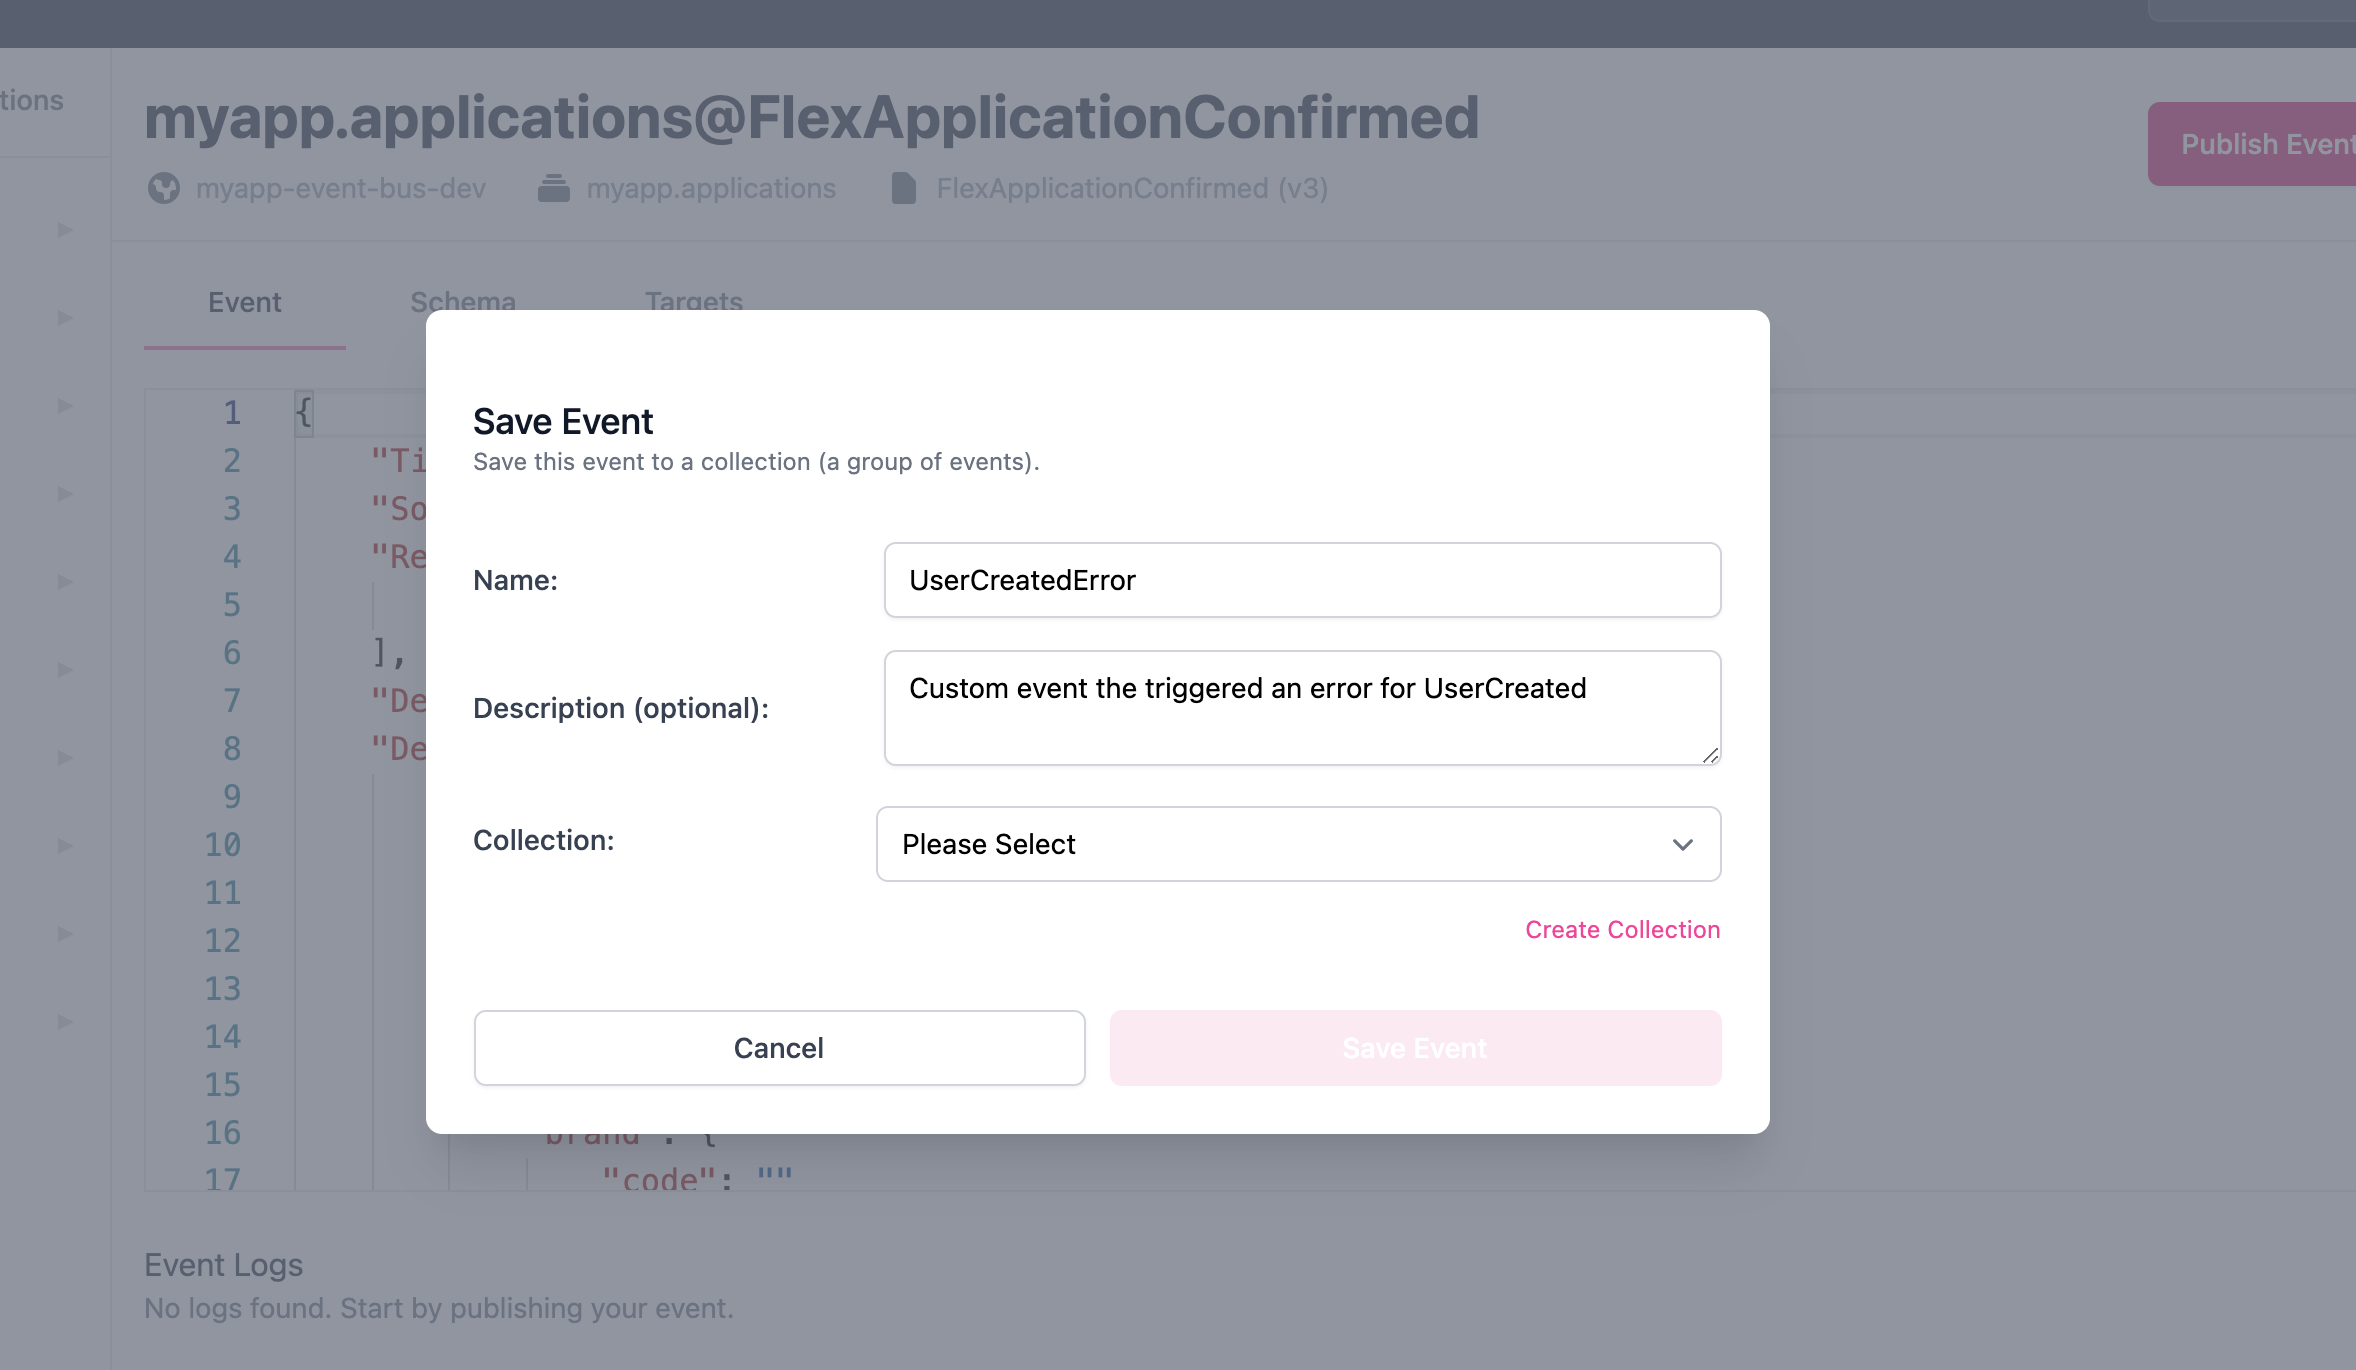The width and height of the screenshot is (2356, 1370).
Task: Open the Collection dropdown via its chevron arrow
Action: click(x=1683, y=844)
